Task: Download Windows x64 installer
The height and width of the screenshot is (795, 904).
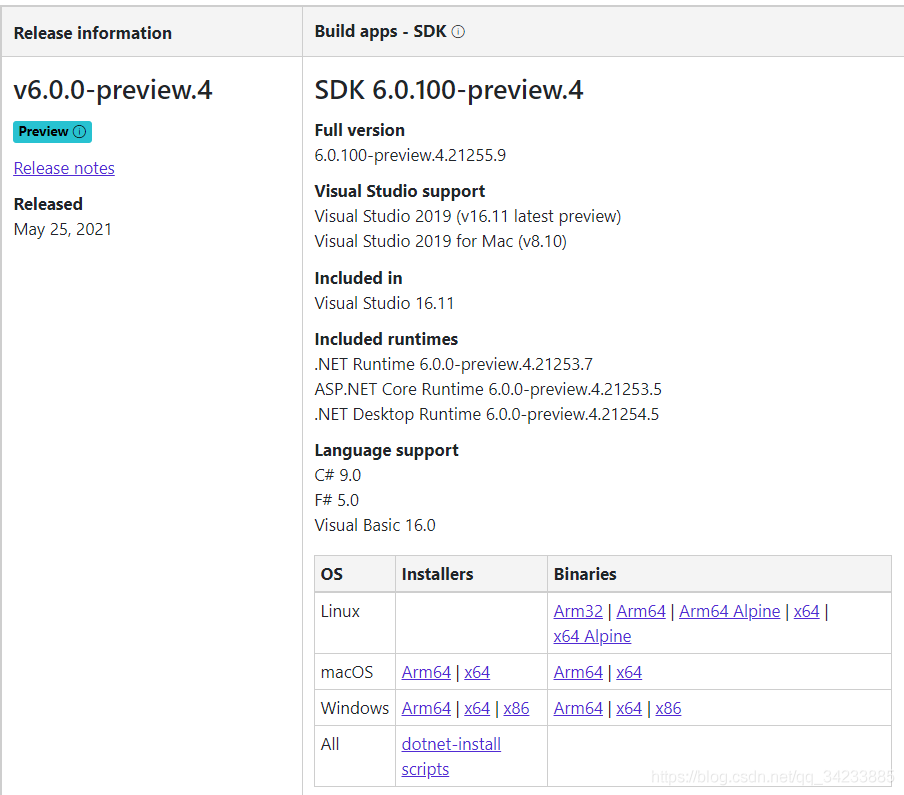Action: [477, 708]
